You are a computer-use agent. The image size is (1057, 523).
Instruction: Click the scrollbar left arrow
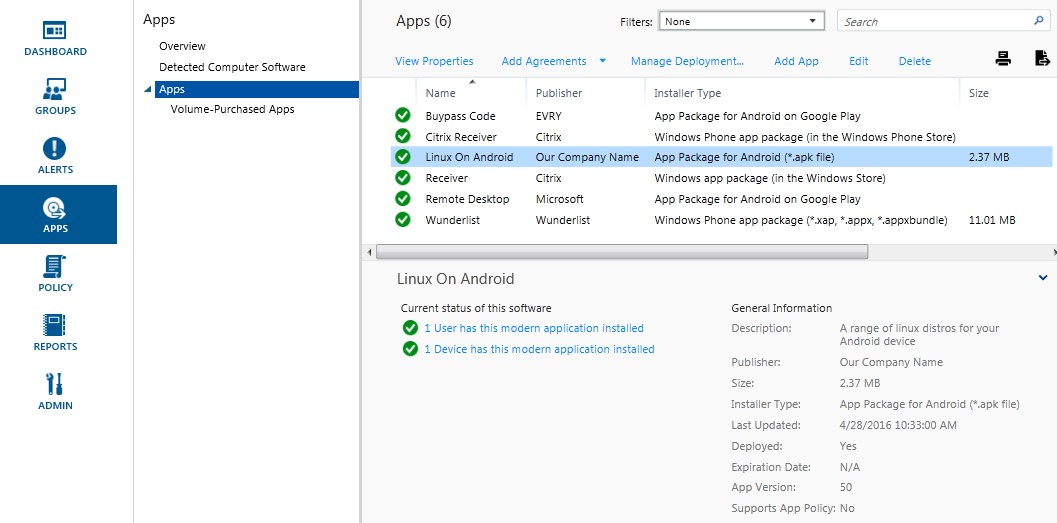tap(369, 252)
